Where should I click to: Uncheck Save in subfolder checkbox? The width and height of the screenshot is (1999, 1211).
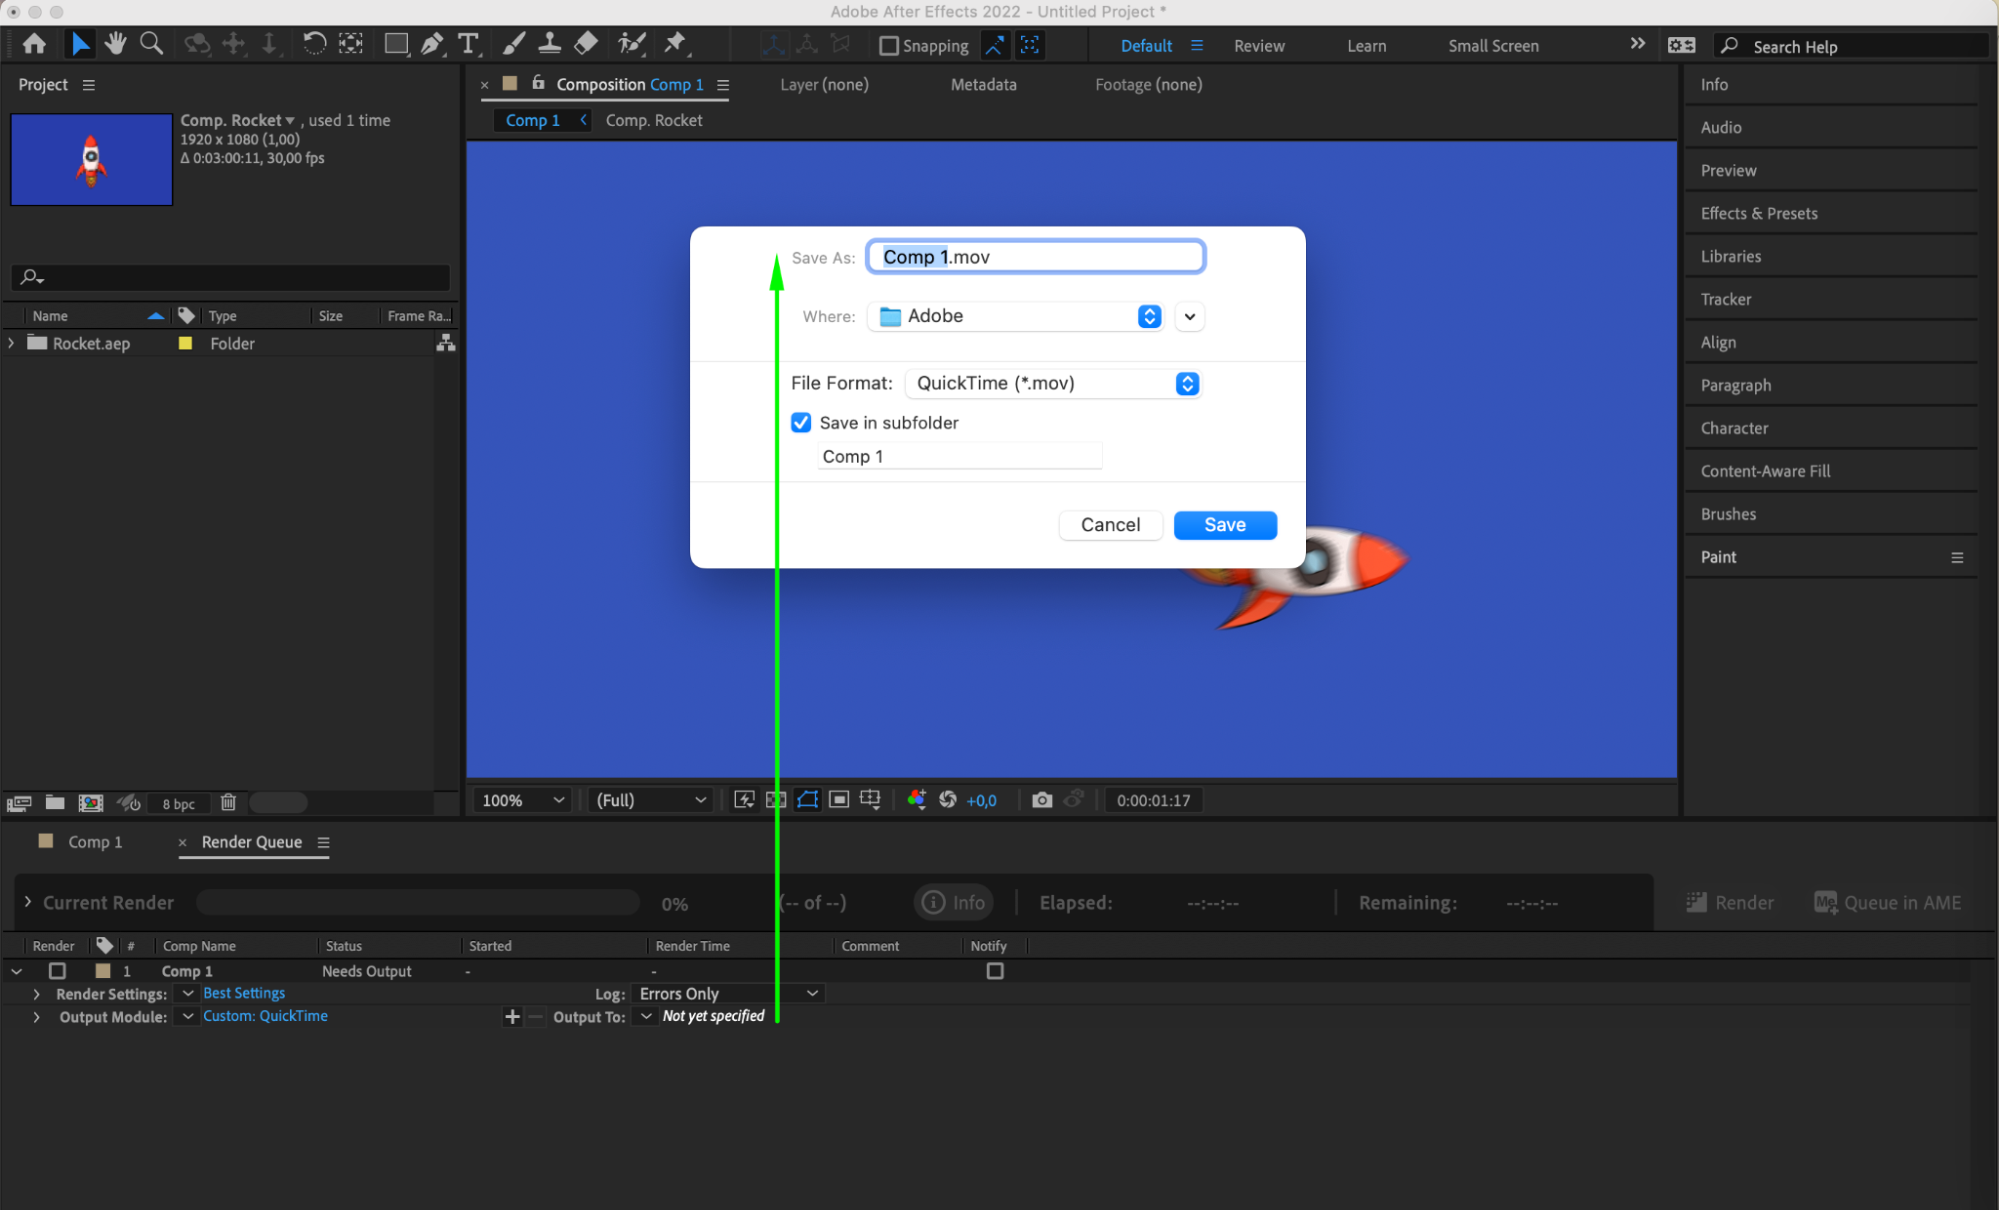click(801, 423)
